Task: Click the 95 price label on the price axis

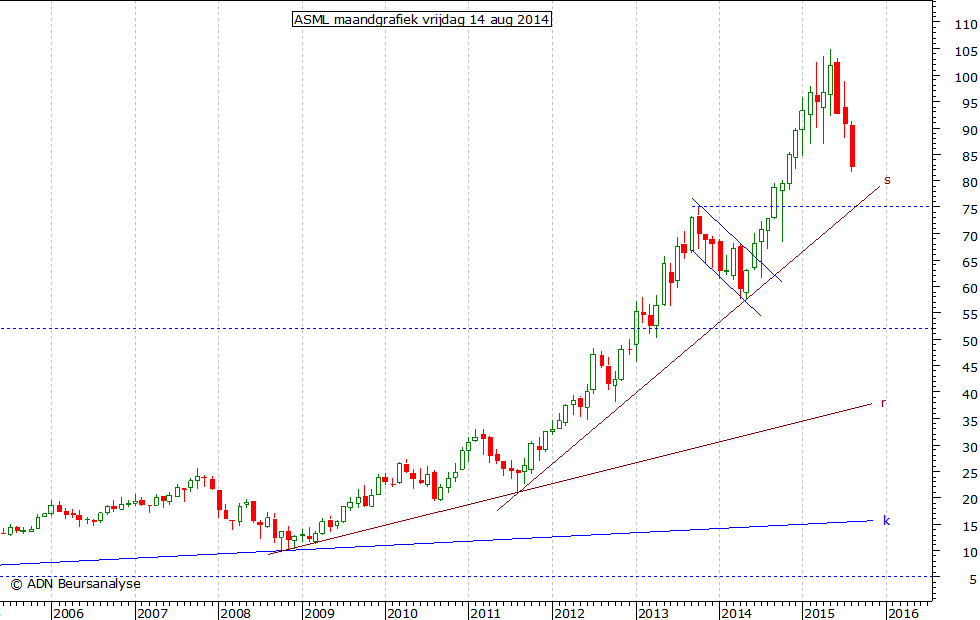Action: (x=970, y=104)
